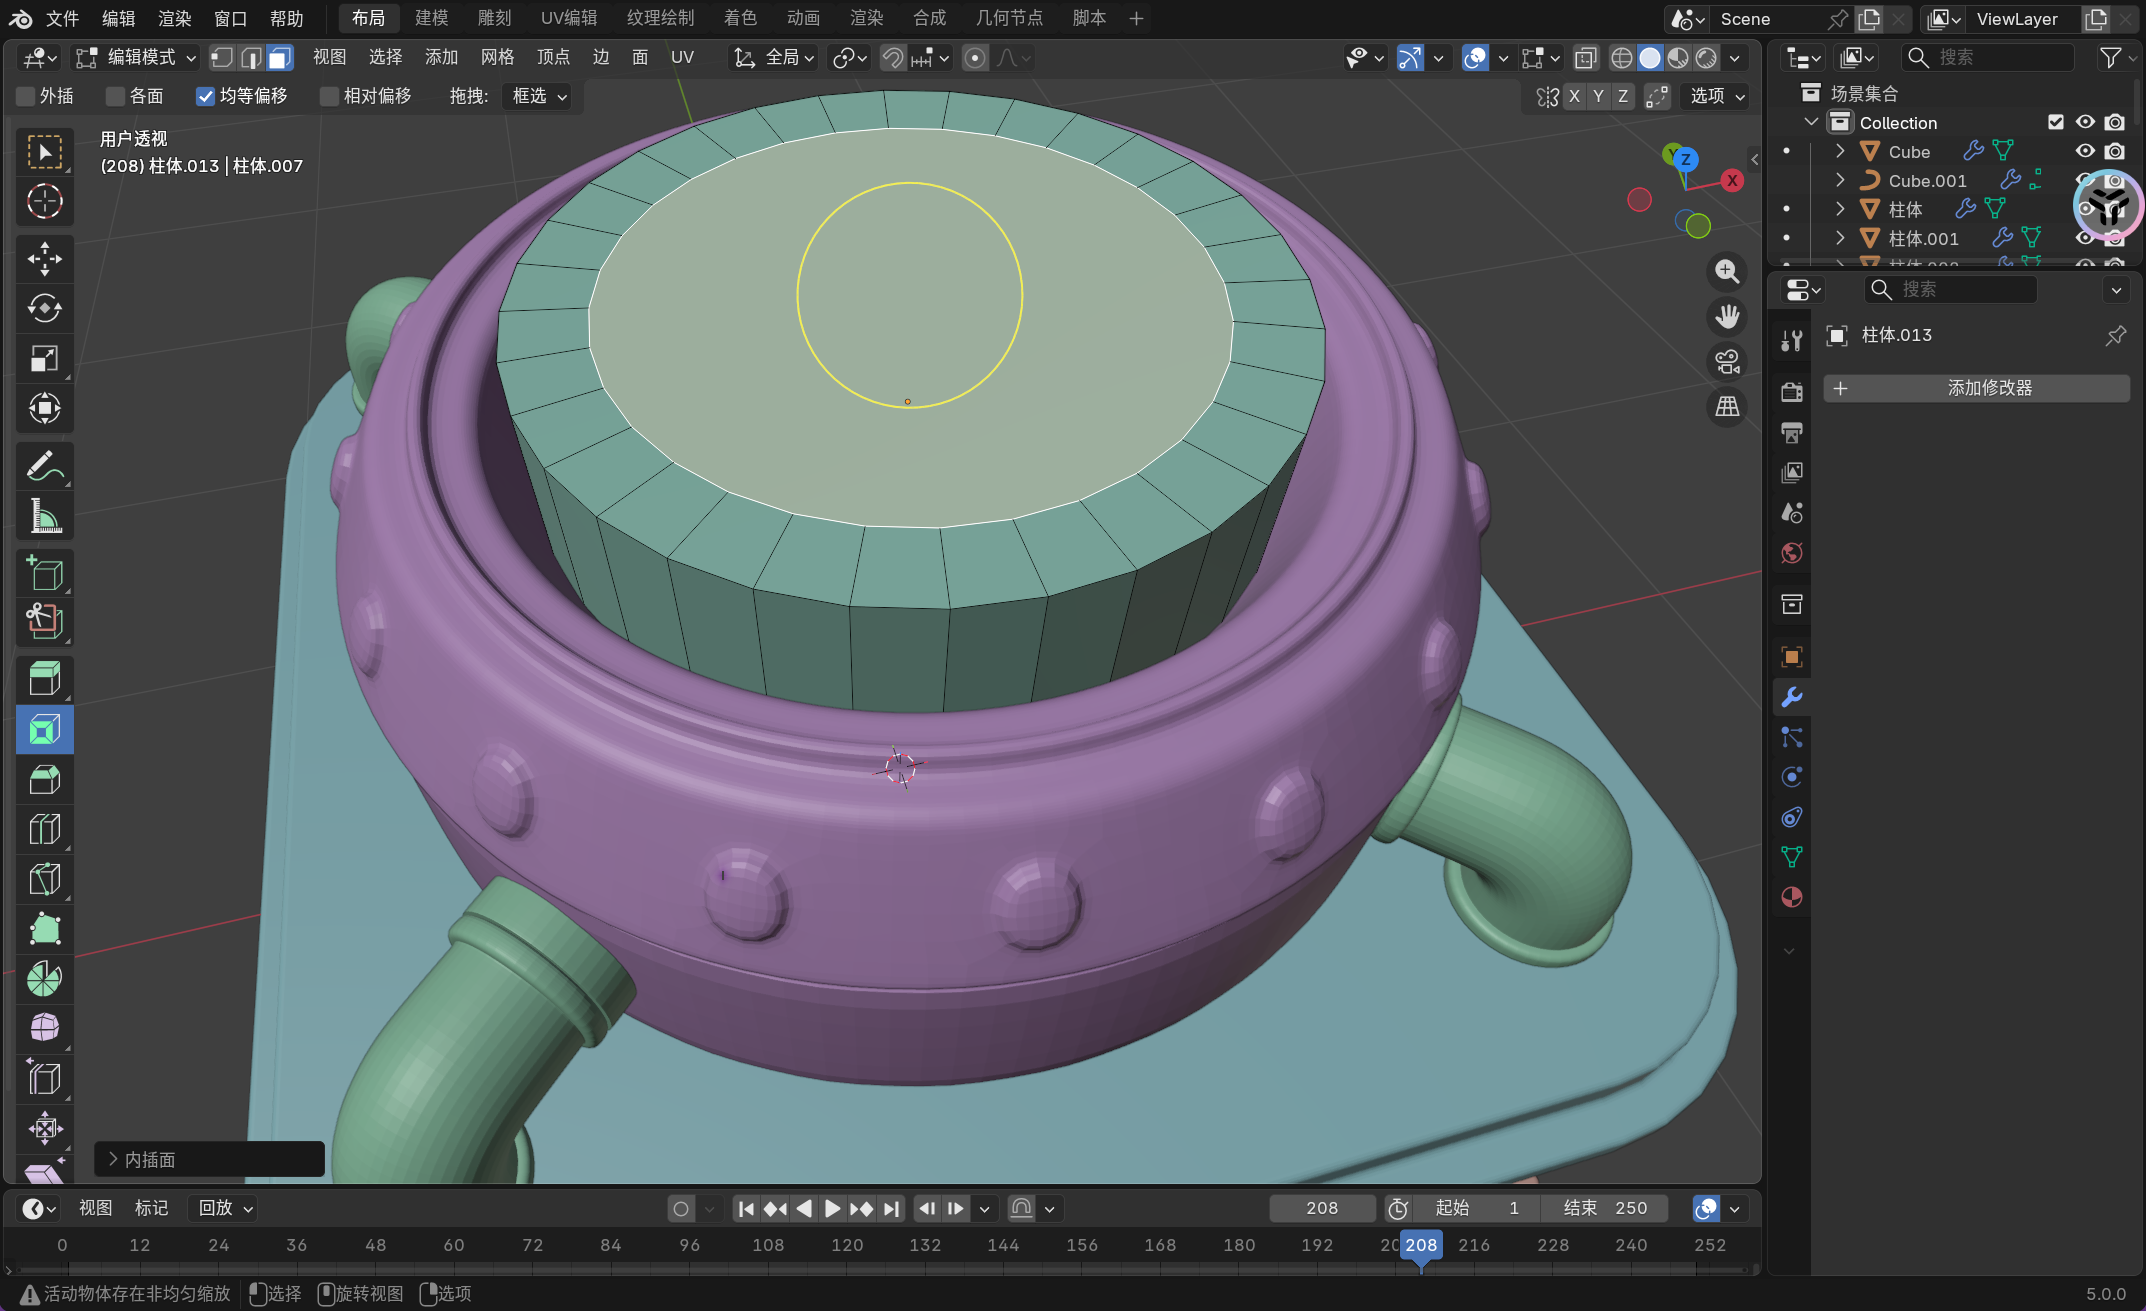This screenshot has height=1311, width=2146.
Task: Enable the 外插 checkbox
Action: point(27,96)
